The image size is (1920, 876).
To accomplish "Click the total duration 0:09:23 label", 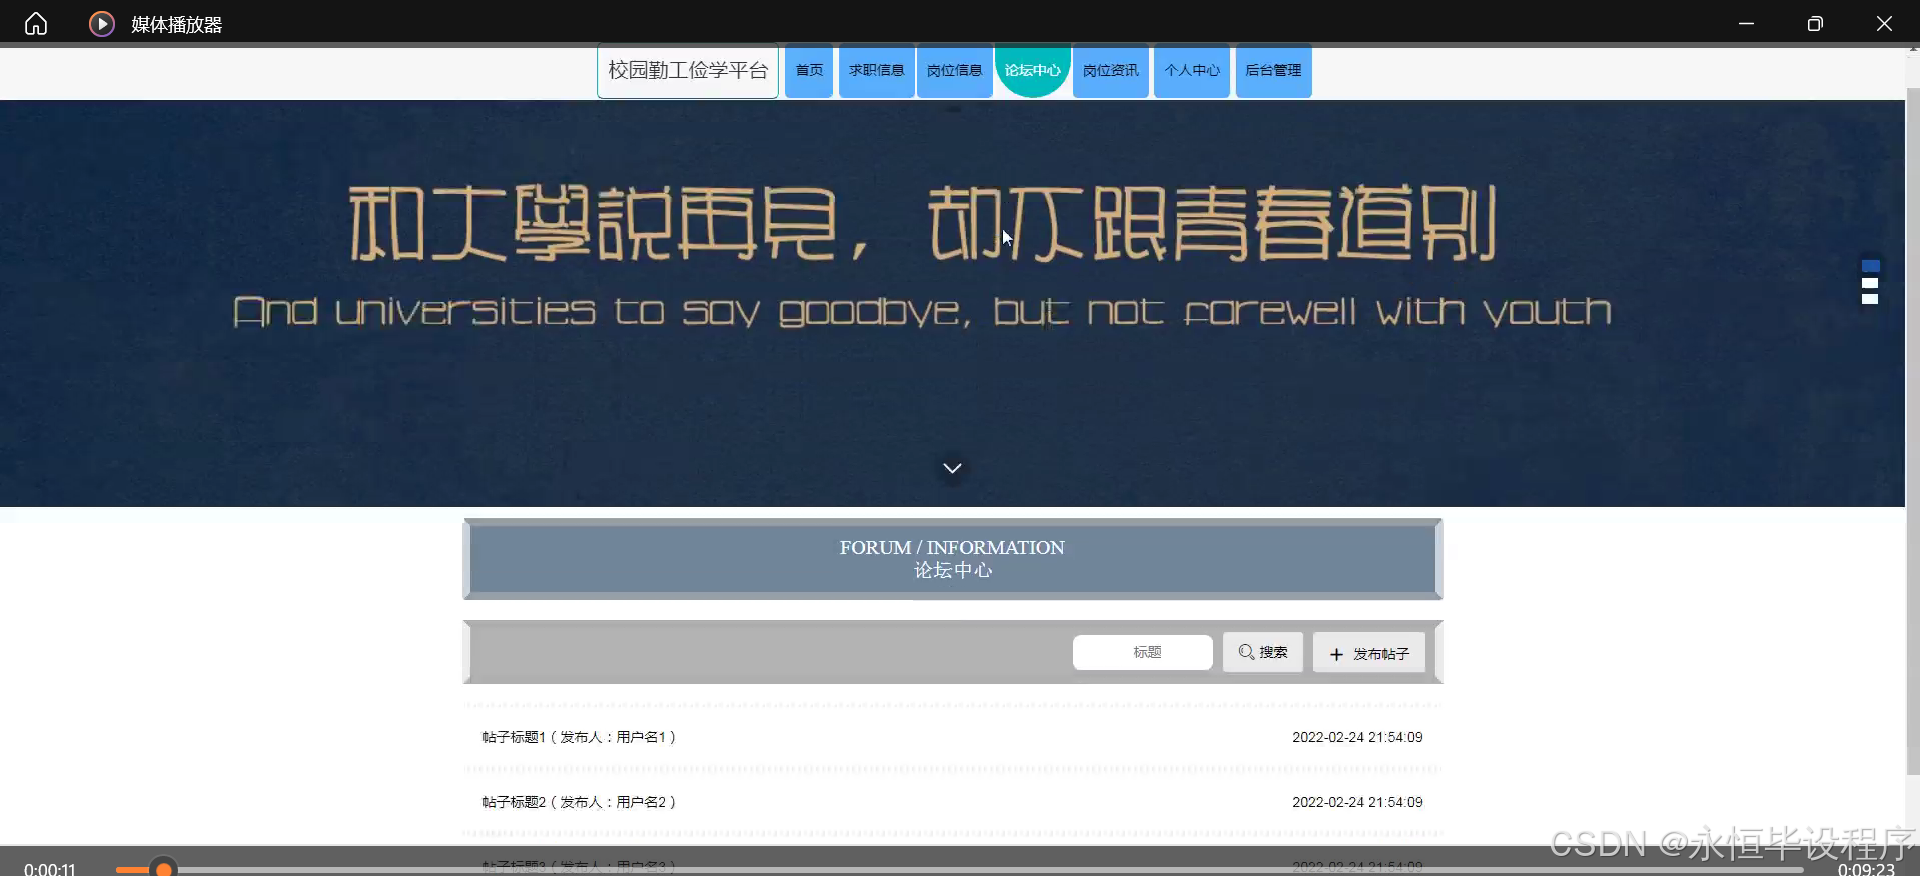I will [1866, 869].
